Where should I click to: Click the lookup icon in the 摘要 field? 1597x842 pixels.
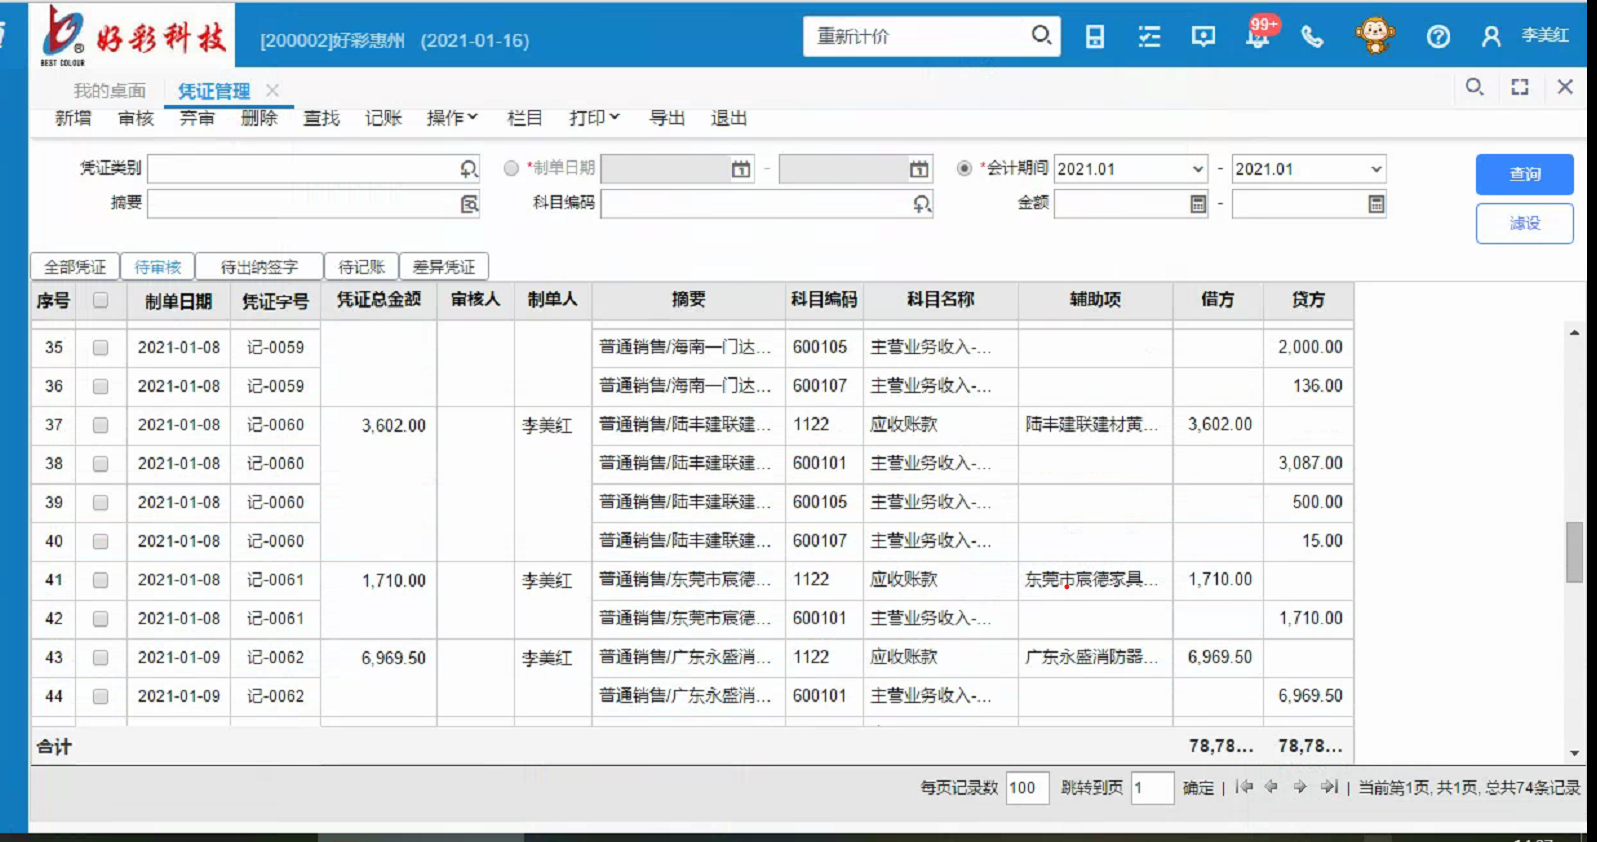tap(468, 204)
